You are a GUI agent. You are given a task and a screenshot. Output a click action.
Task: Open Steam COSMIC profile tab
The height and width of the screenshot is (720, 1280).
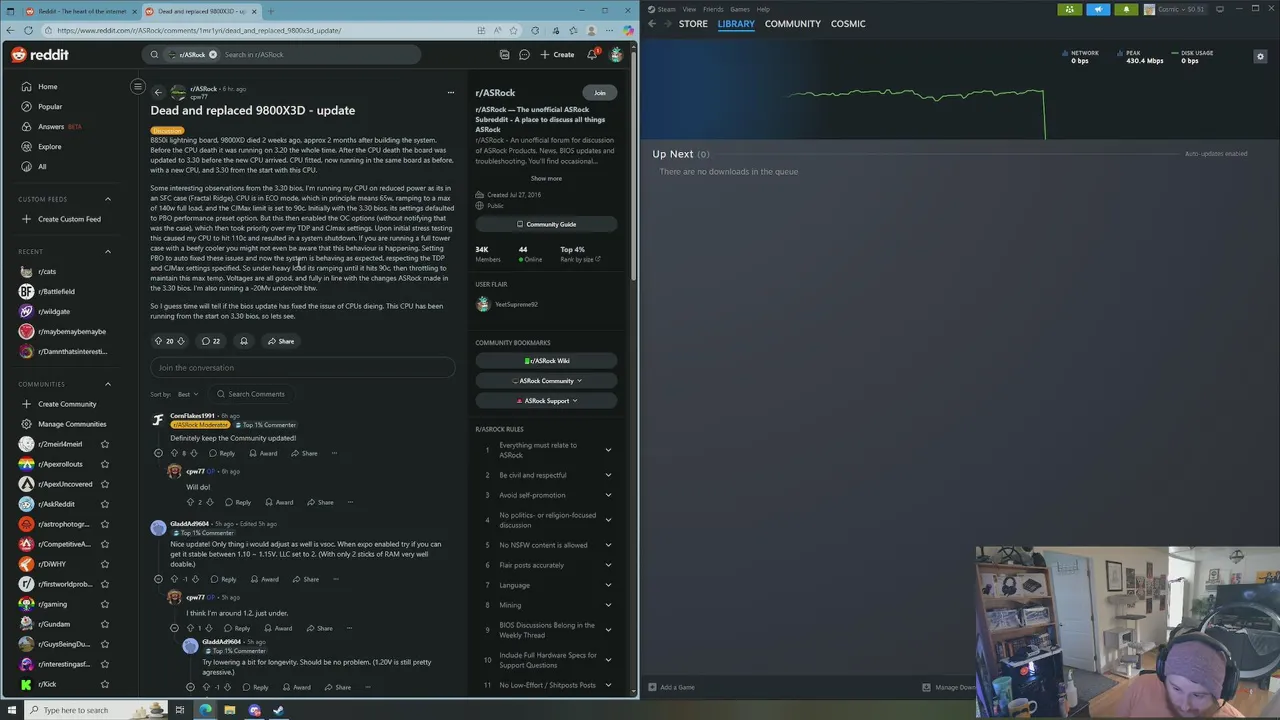[848, 24]
